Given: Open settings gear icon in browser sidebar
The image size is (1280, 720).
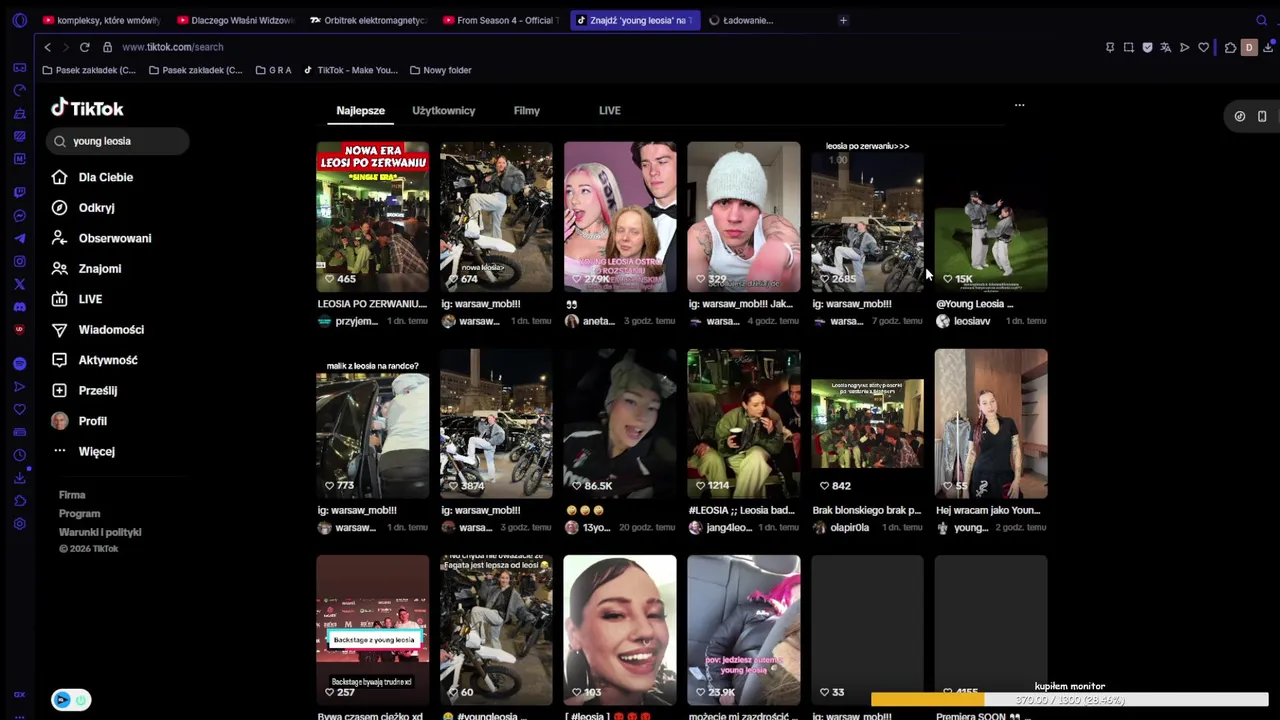Looking at the screenshot, I should (20, 524).
